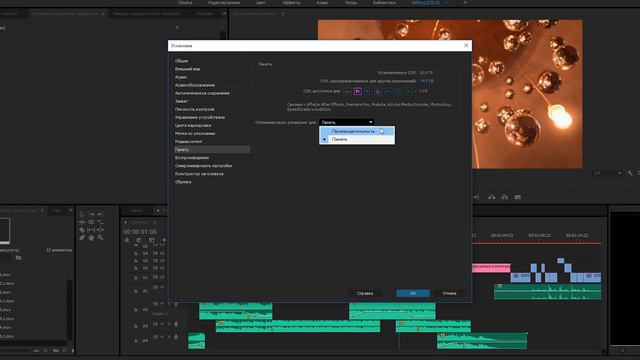Open the Общие preferences category

[181, 61]
